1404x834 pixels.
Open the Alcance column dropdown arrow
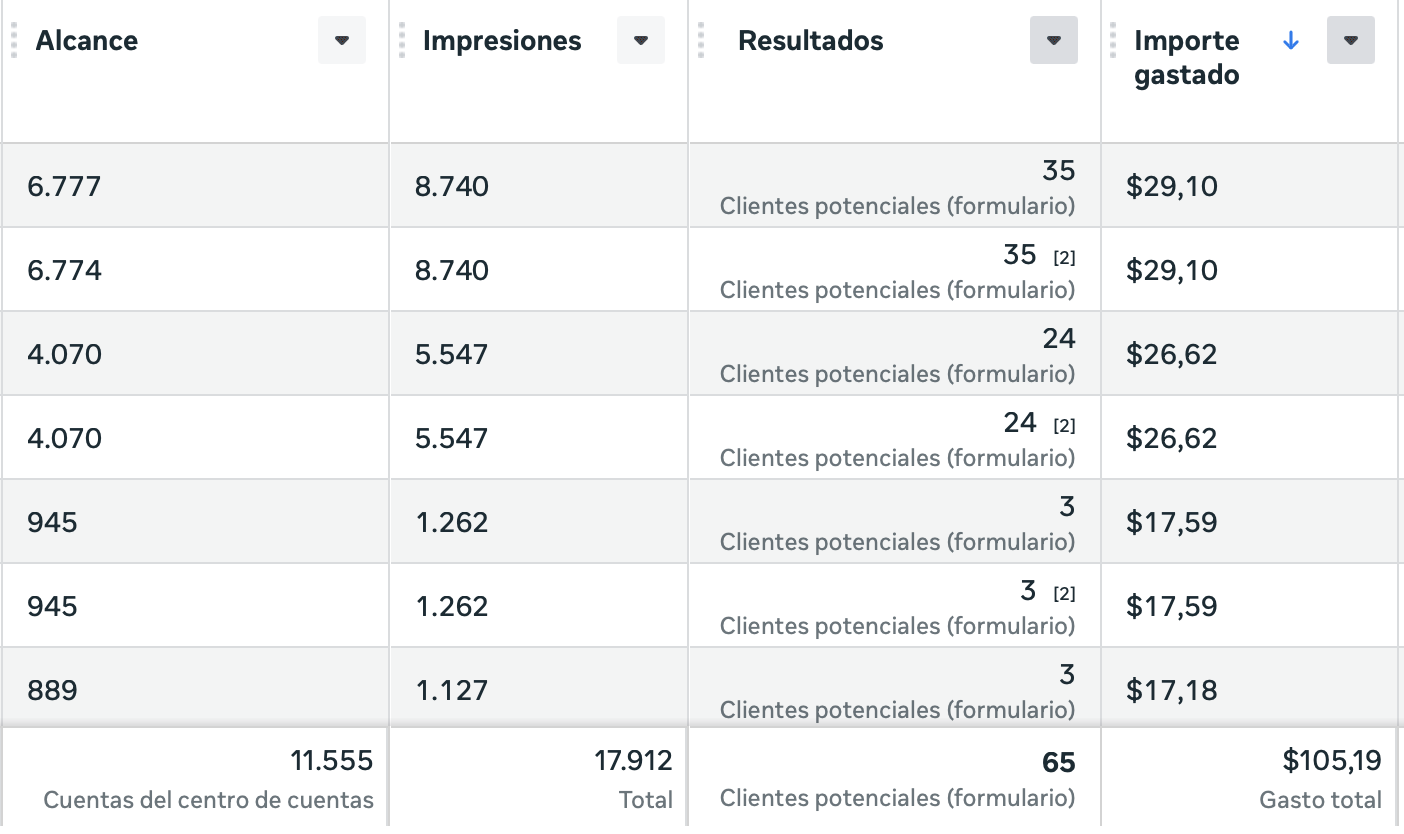342,41
